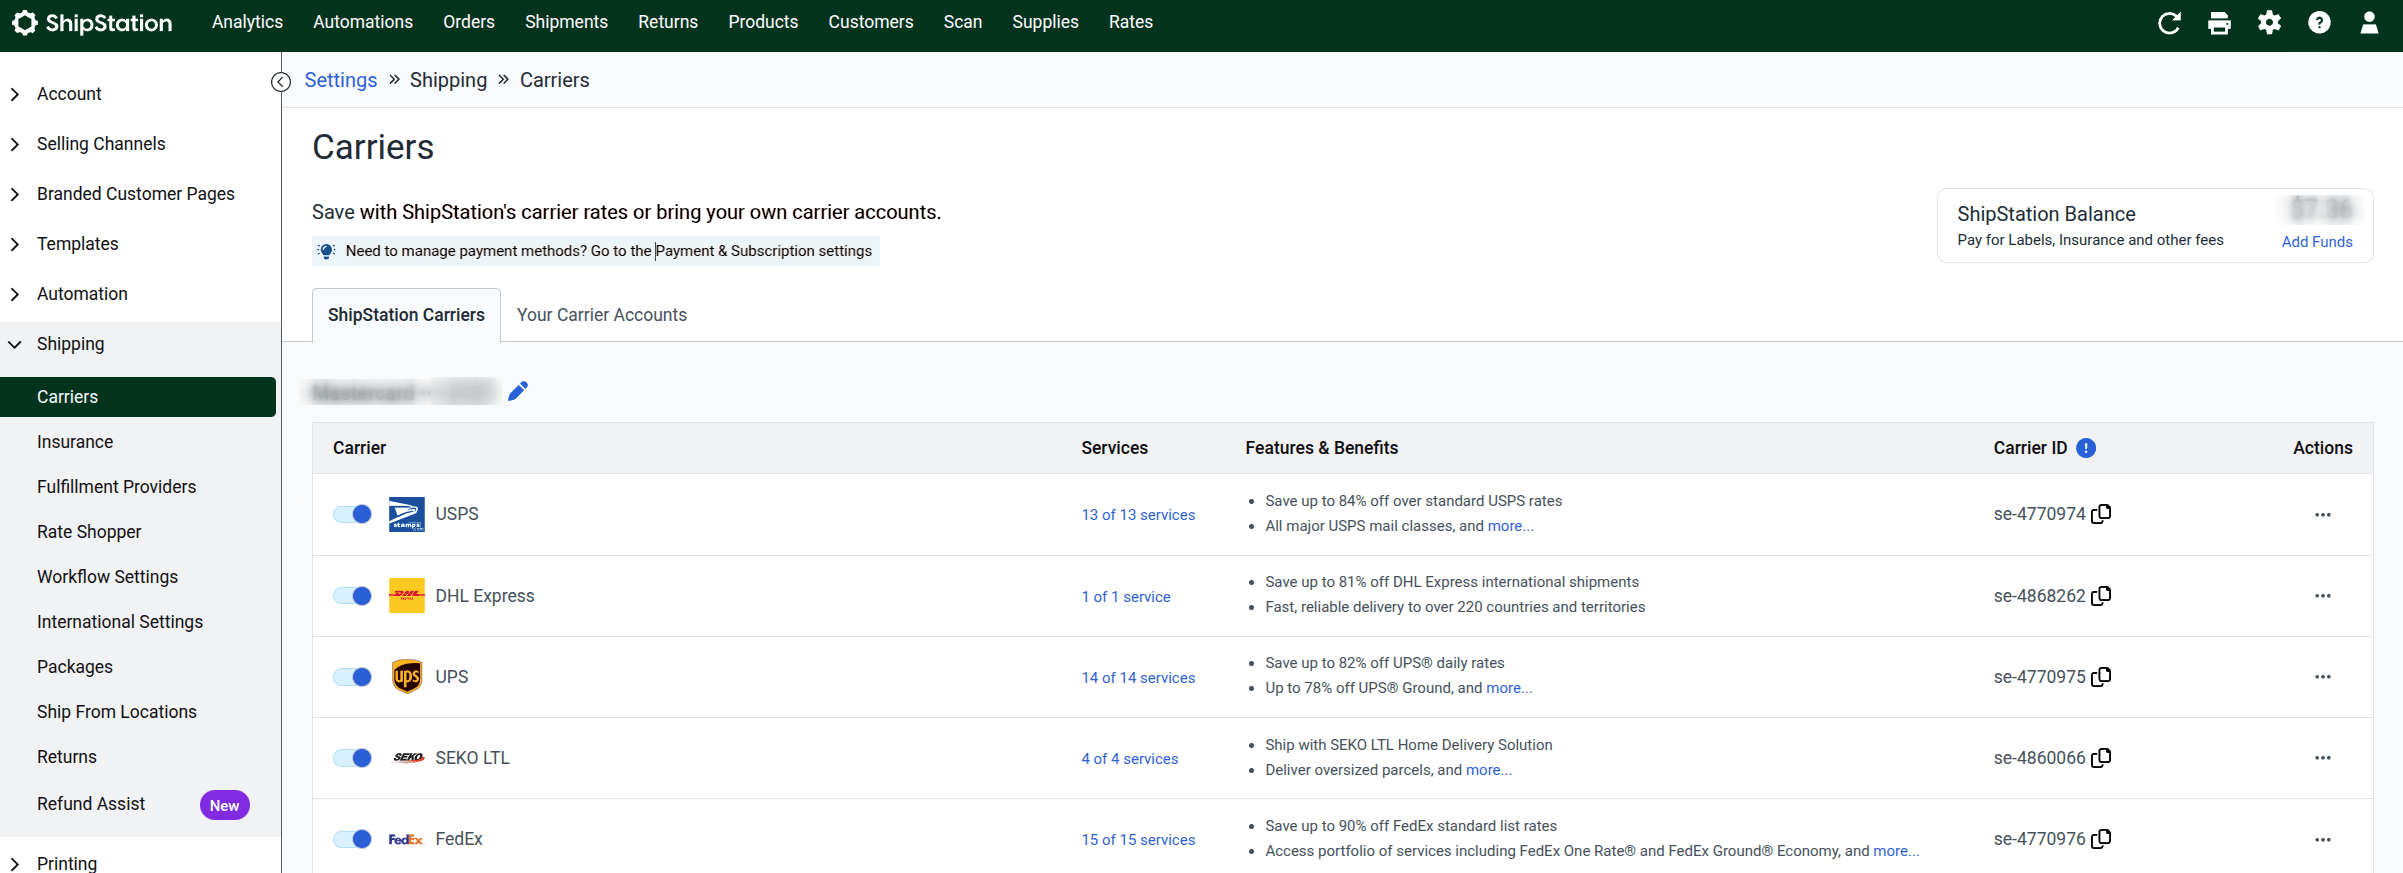The width and height of the screenshot is (2403, 873).
Task: Copy the FedEx carrier ID se-4770976
Action: pyautogui.click(x=2101, y=839)
